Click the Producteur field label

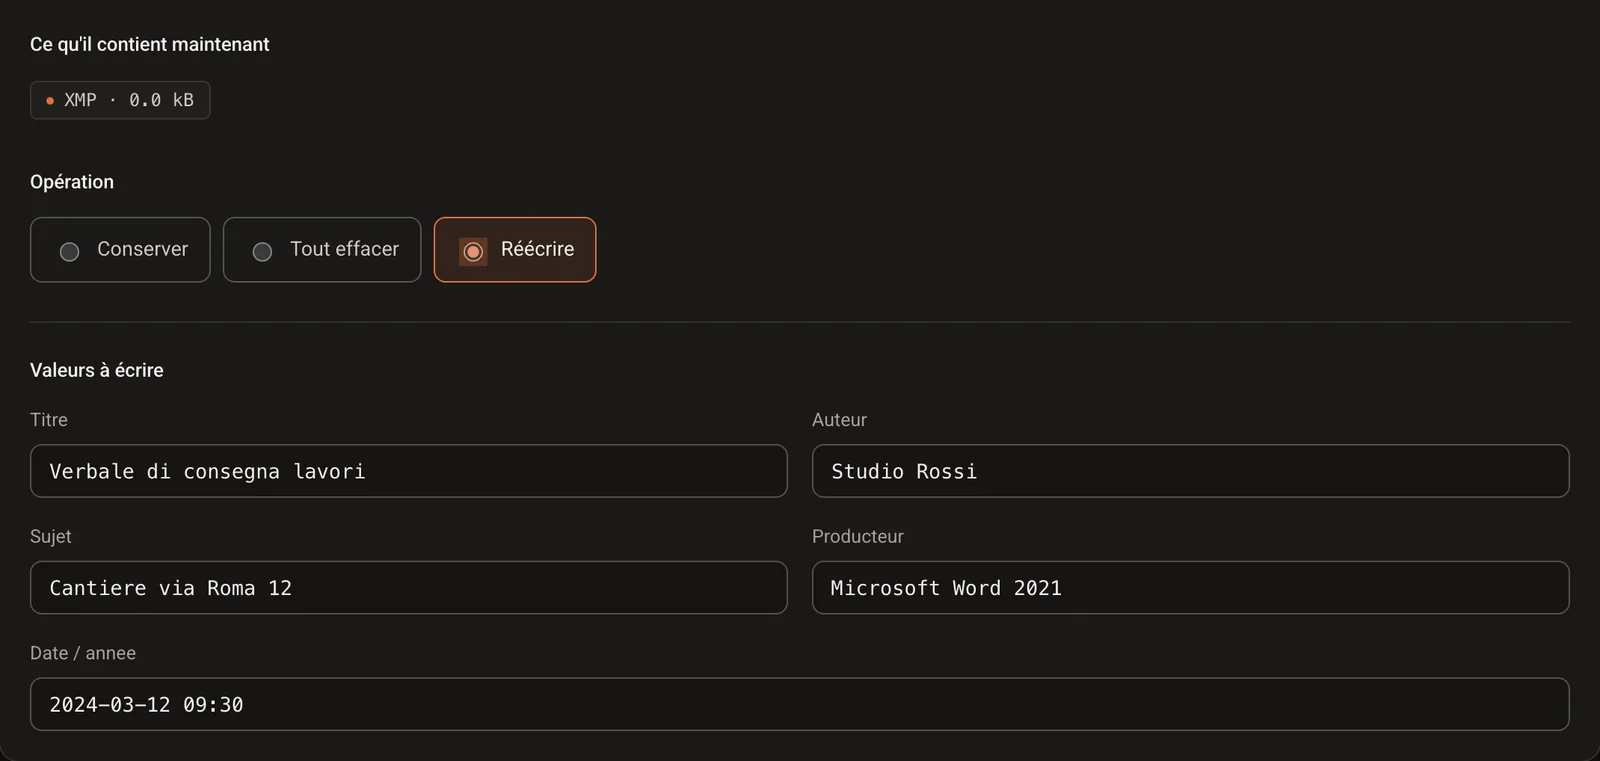(858, 537)
